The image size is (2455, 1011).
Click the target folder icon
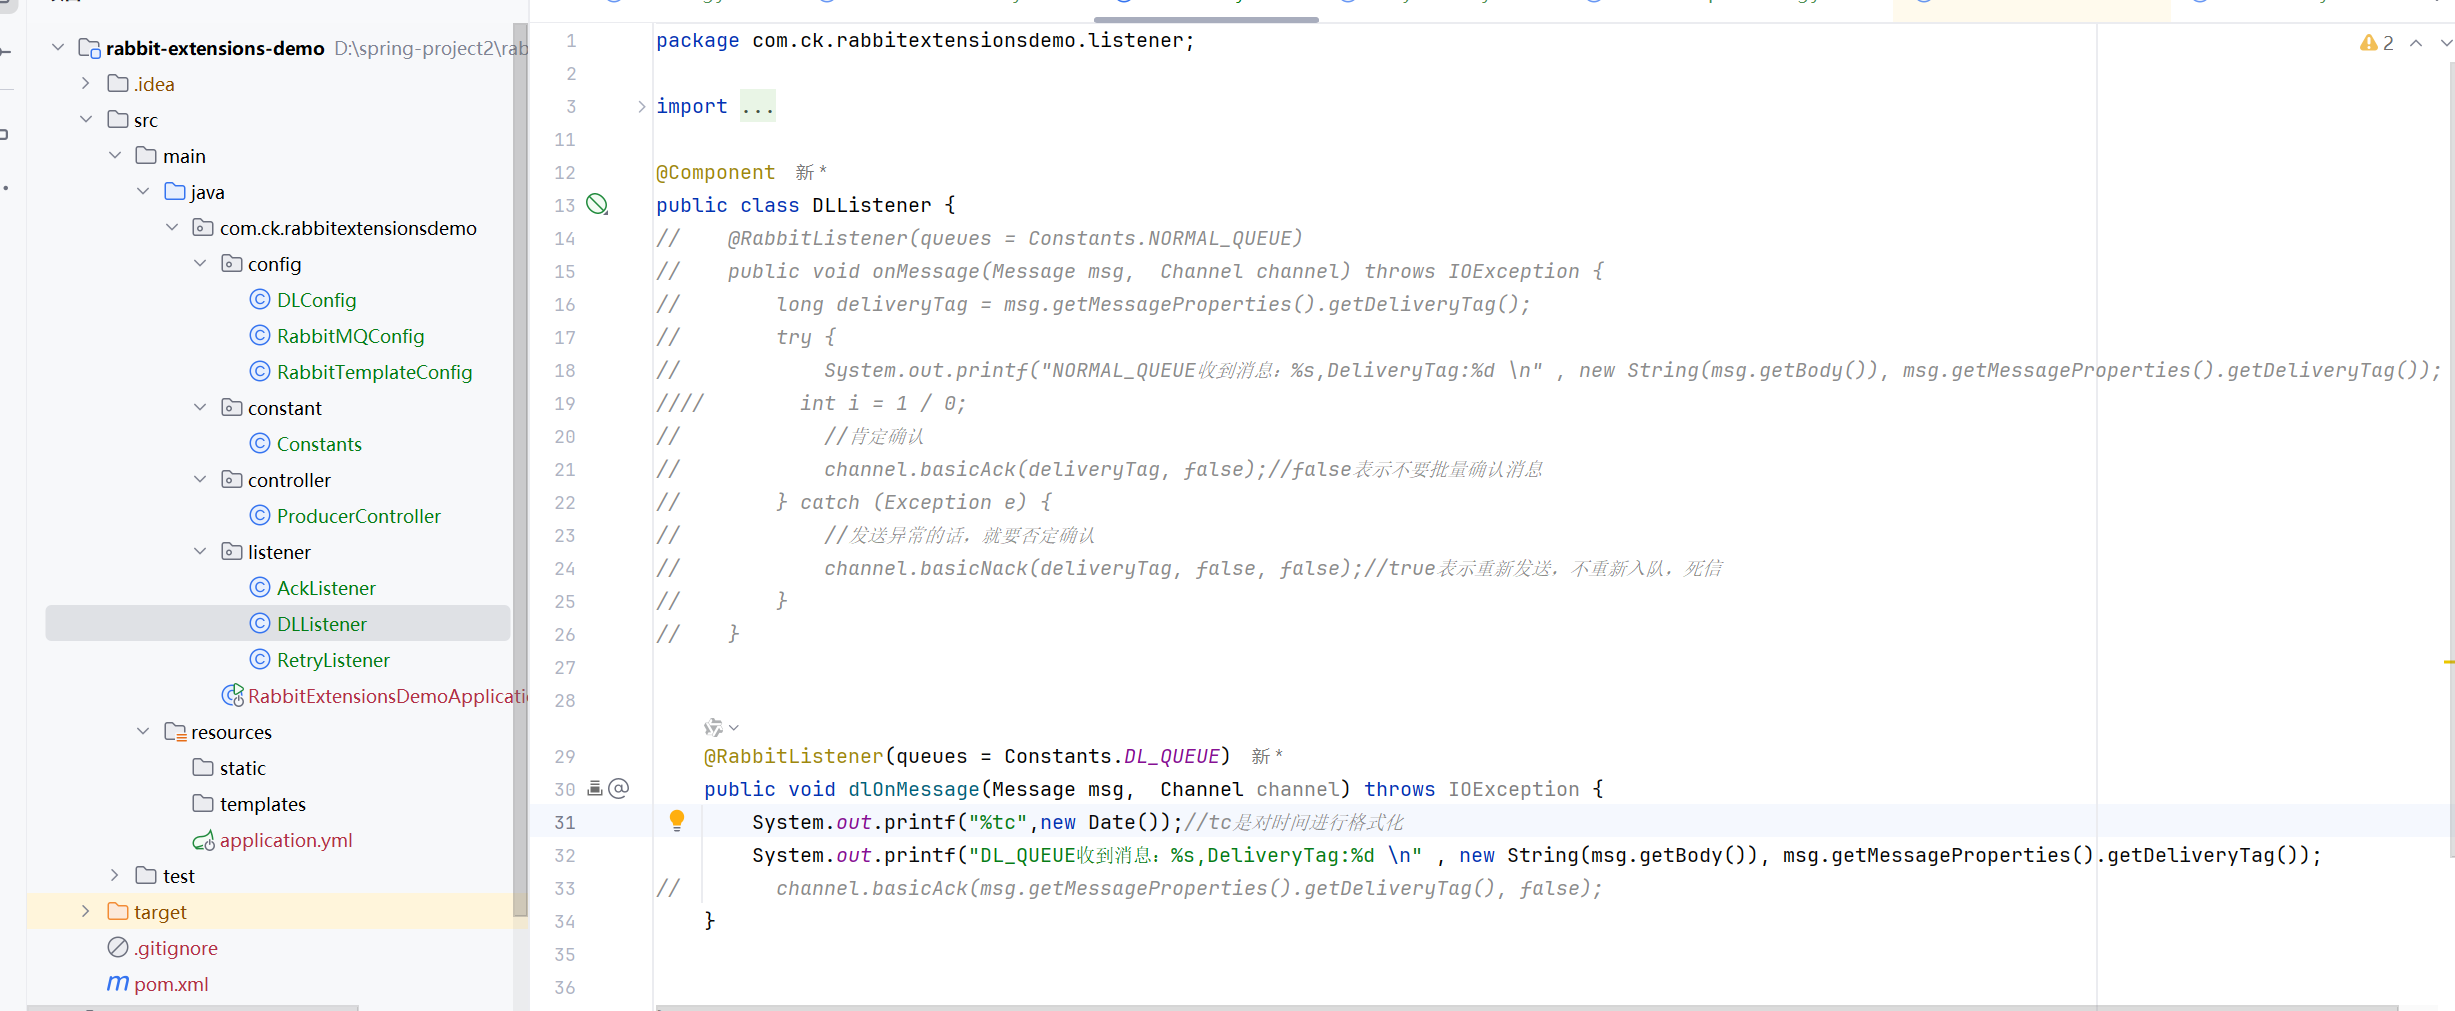pos(118,911)
